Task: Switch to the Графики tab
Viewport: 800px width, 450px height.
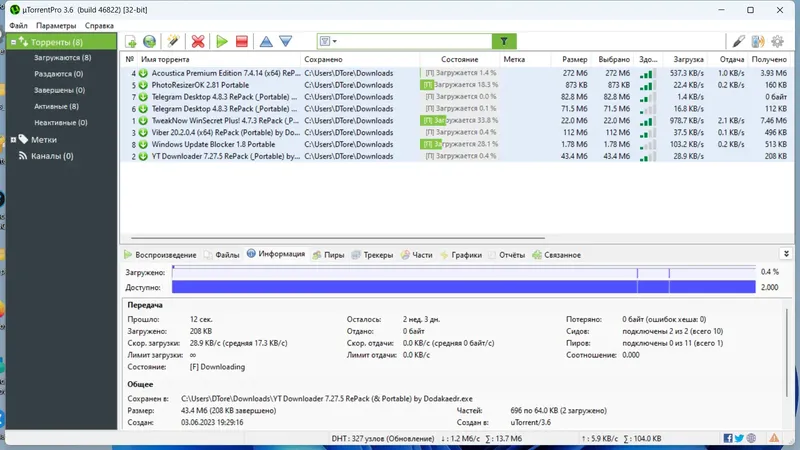Action: pyautogui.click(x=461, y=255)
